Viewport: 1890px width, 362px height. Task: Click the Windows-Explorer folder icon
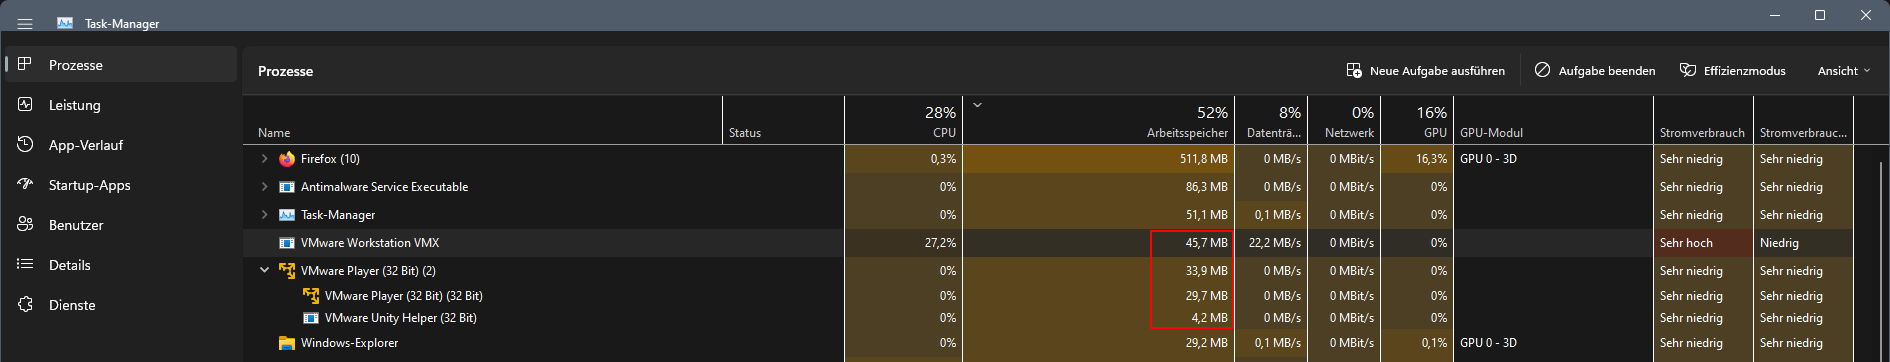pyautogui.click(x=287, y=343)
